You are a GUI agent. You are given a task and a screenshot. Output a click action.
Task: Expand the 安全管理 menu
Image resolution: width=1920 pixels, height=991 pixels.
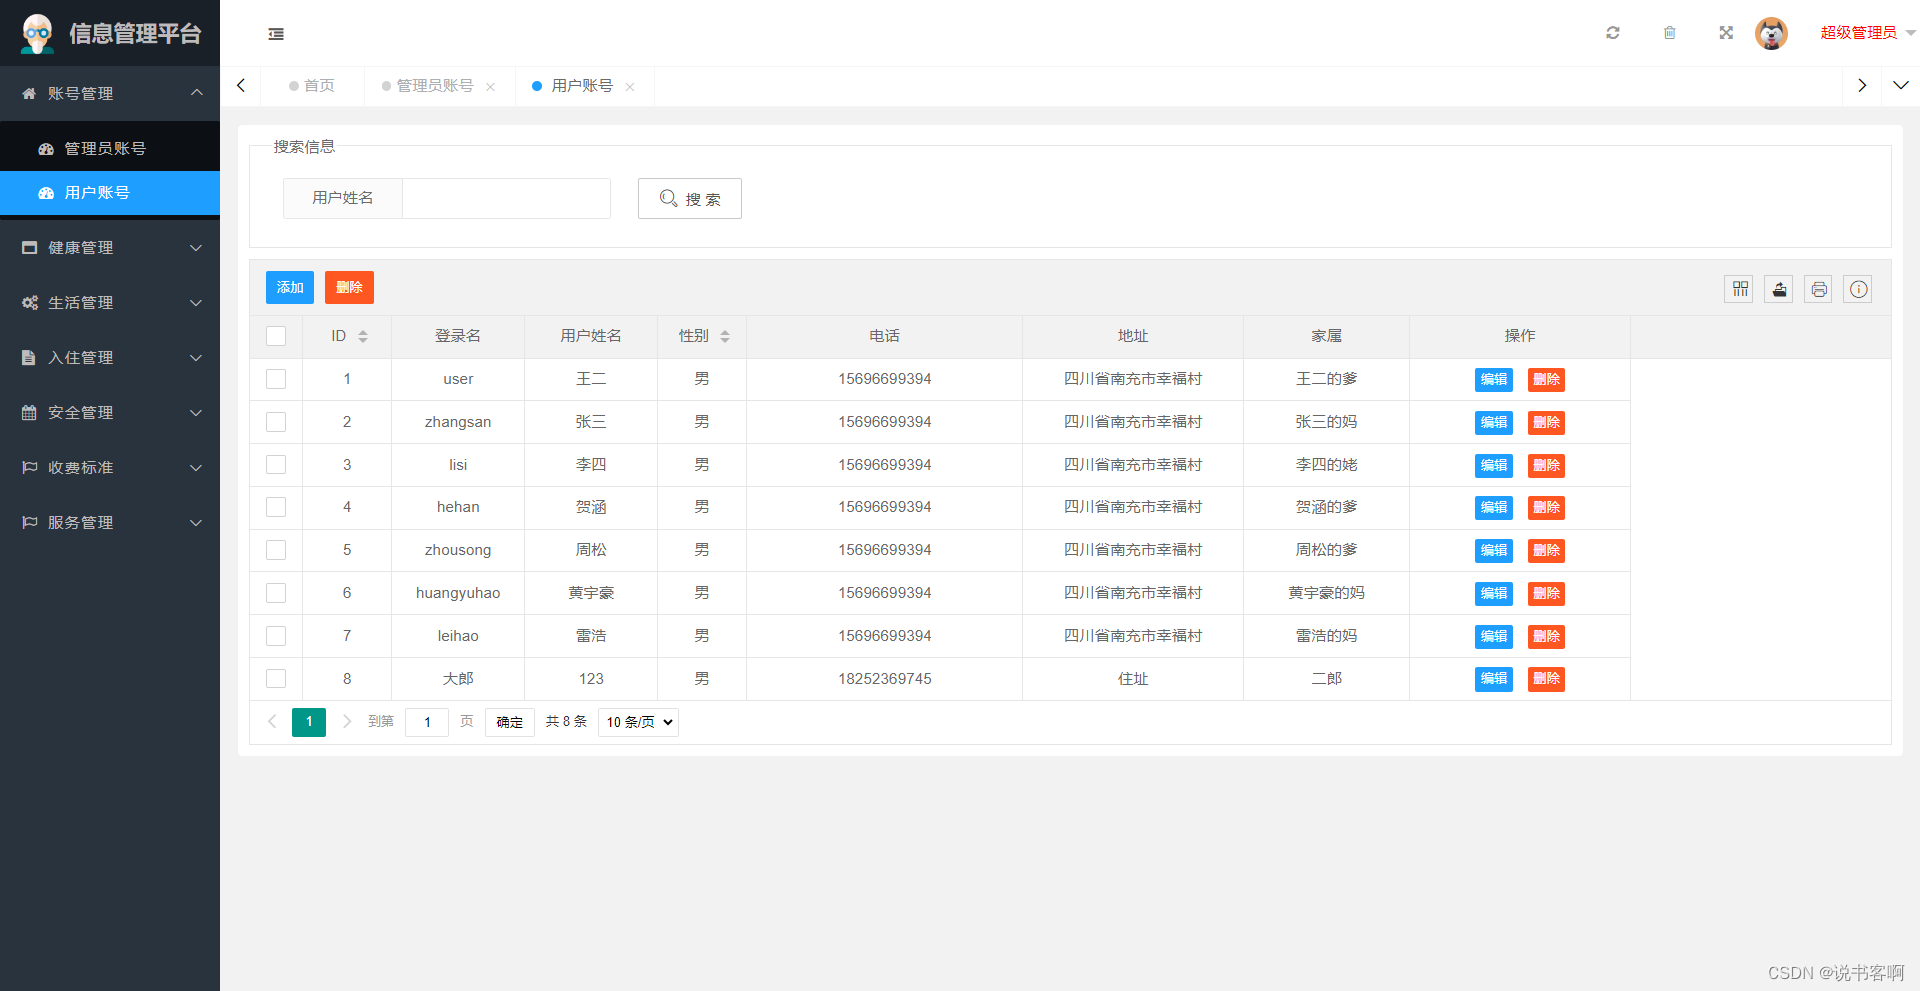coord(110,413)
